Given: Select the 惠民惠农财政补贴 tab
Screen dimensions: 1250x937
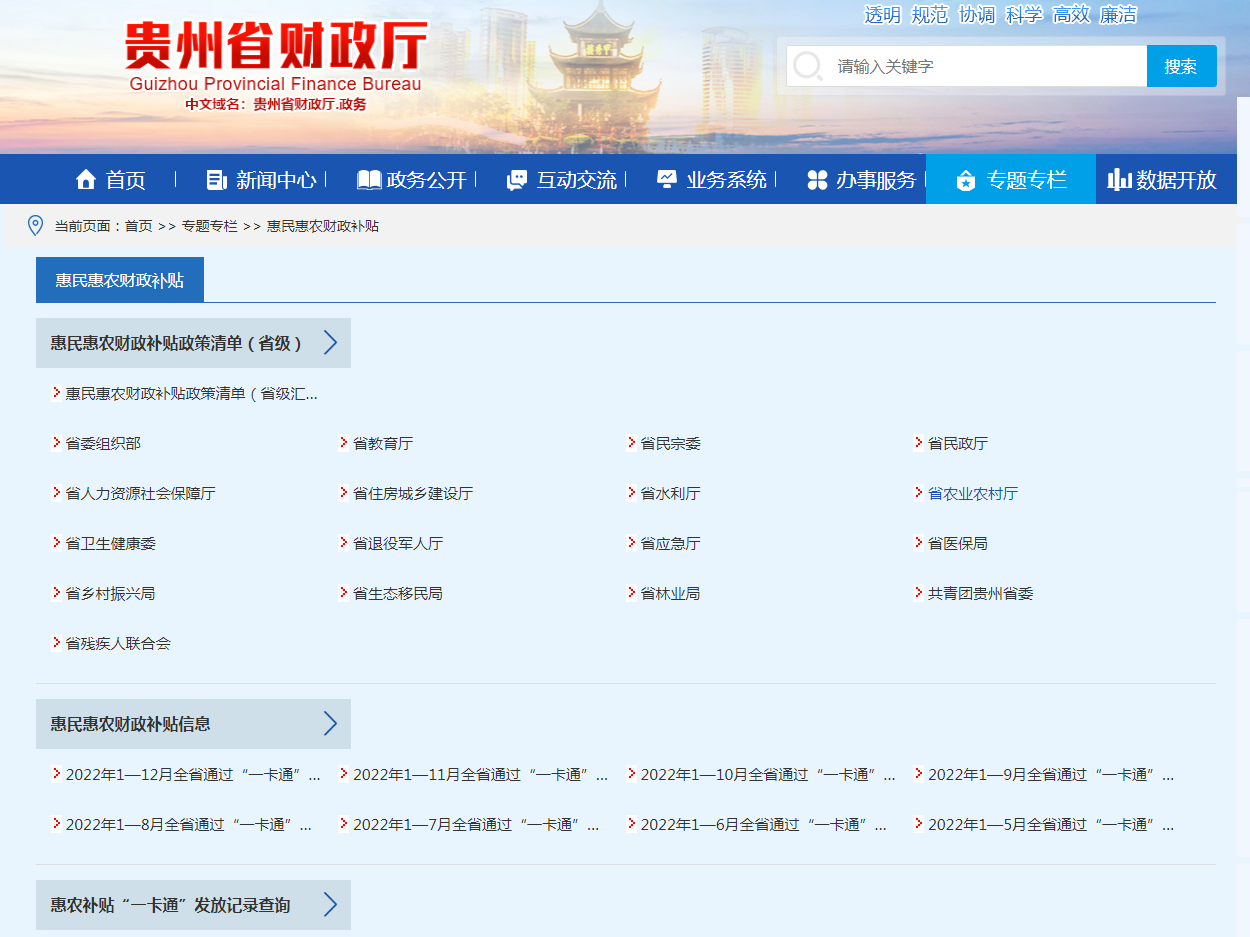Looking at the screenshot, I should pos(120,280).
